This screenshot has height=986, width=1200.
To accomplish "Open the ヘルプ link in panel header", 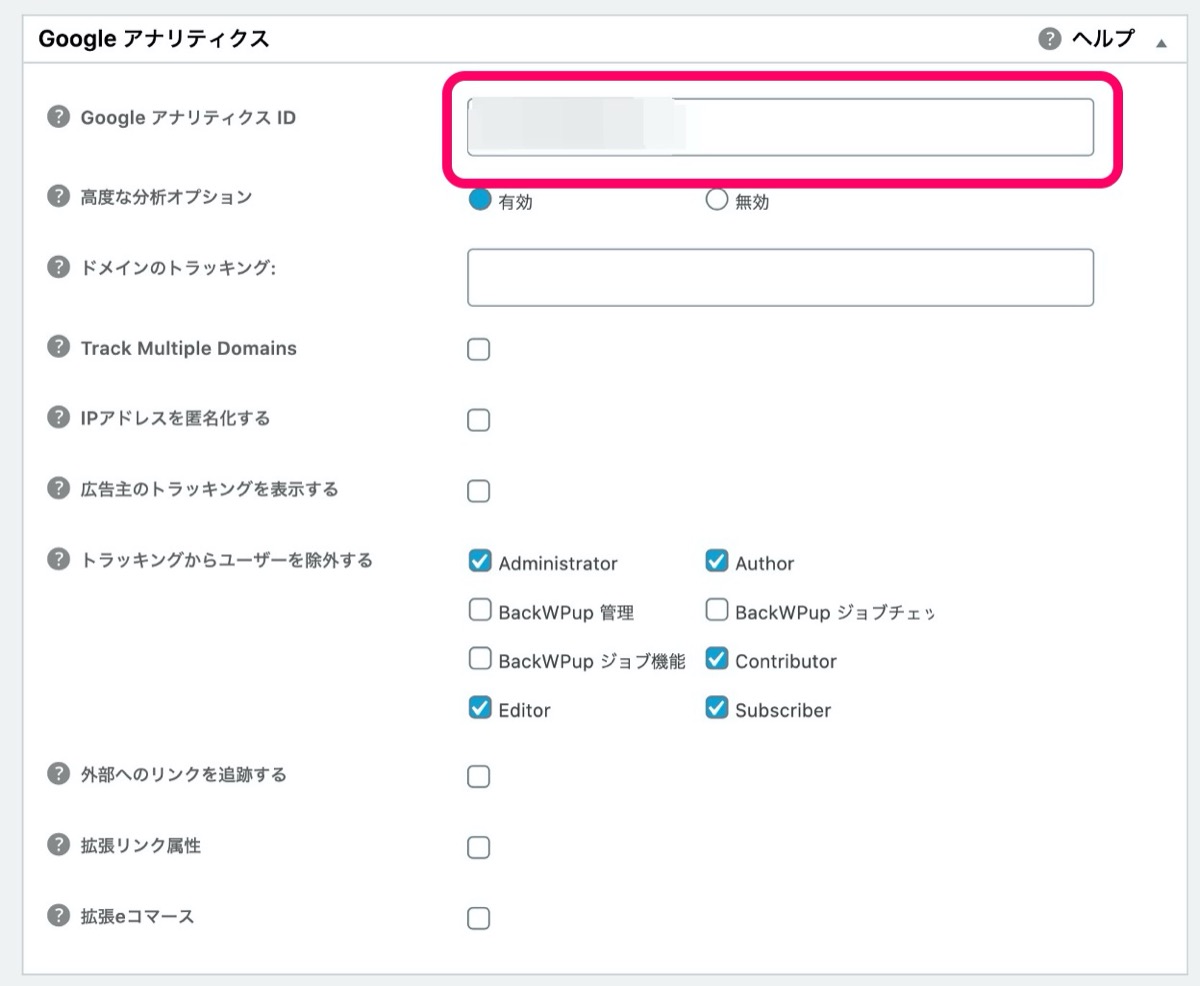I will point(1103,39).
